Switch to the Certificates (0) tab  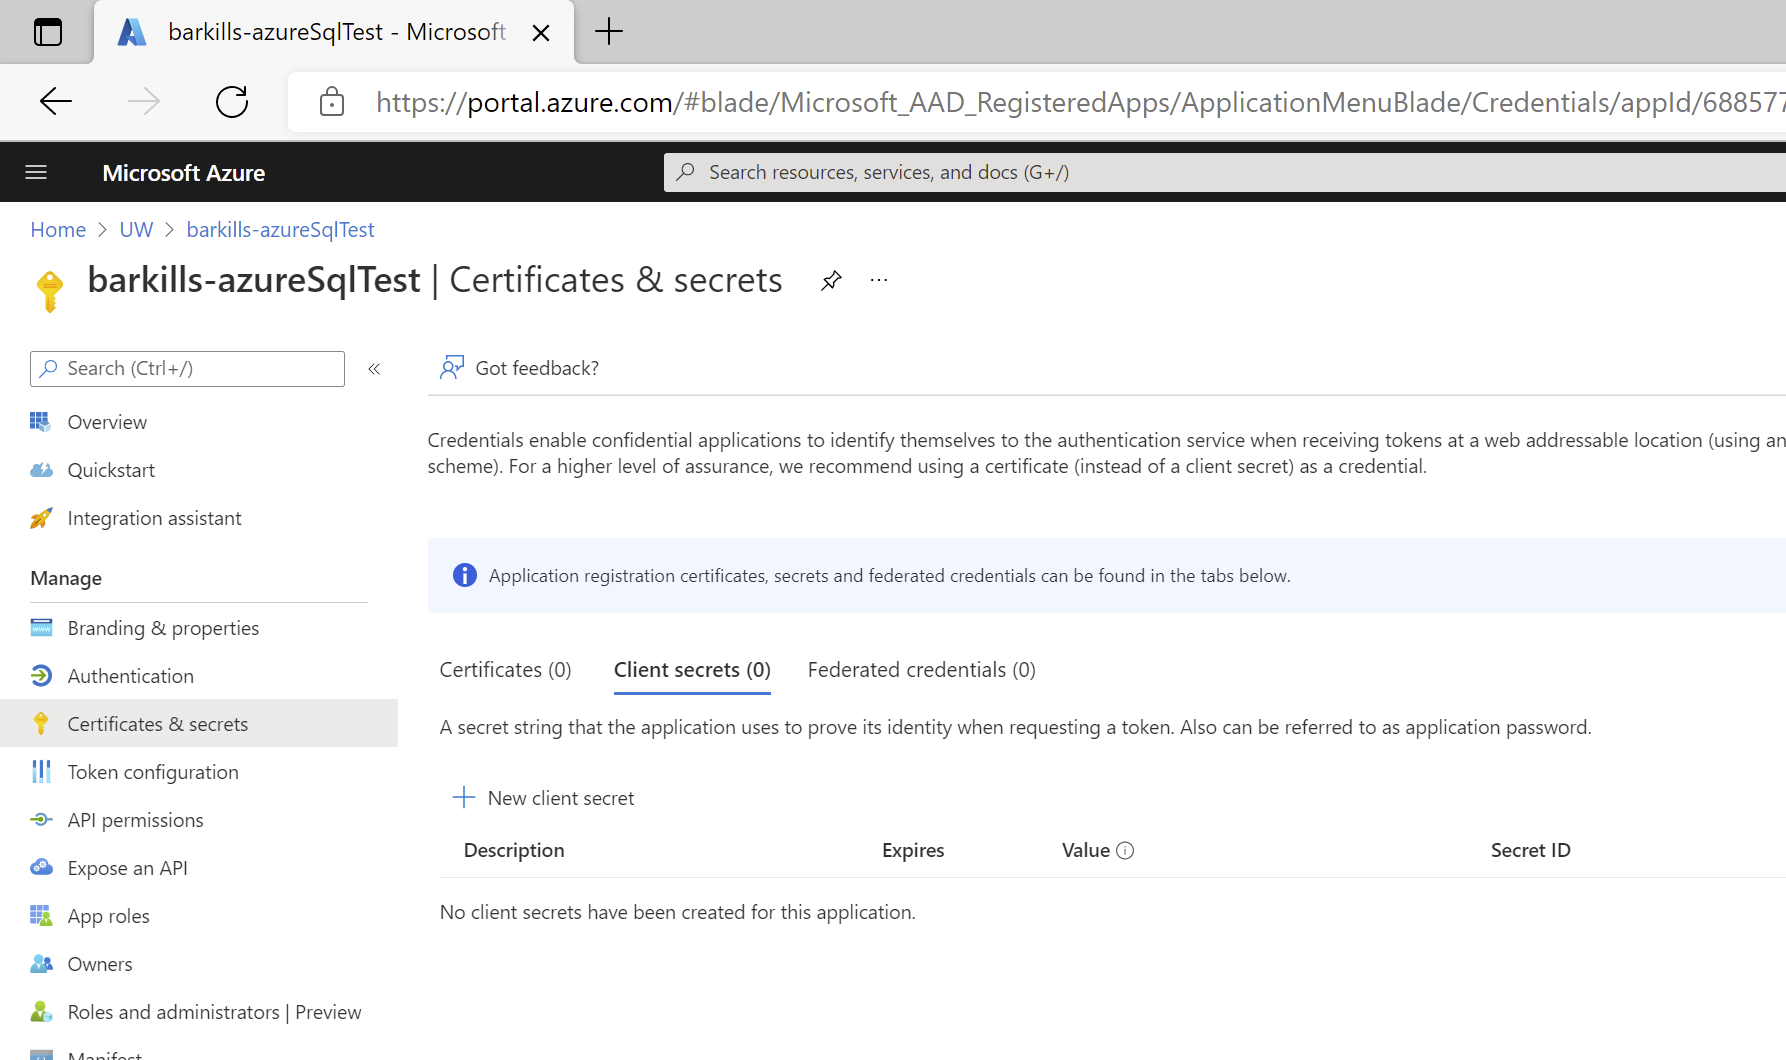505,670
